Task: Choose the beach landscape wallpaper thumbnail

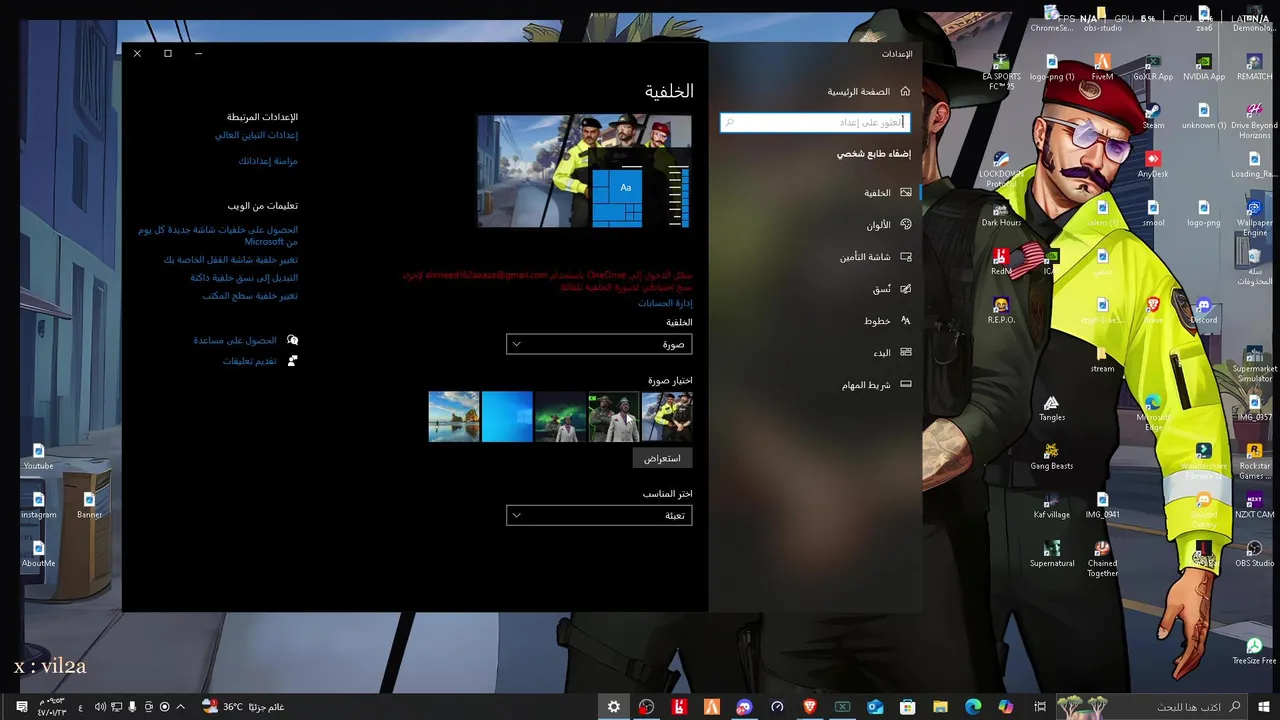Action: point(454,416)
